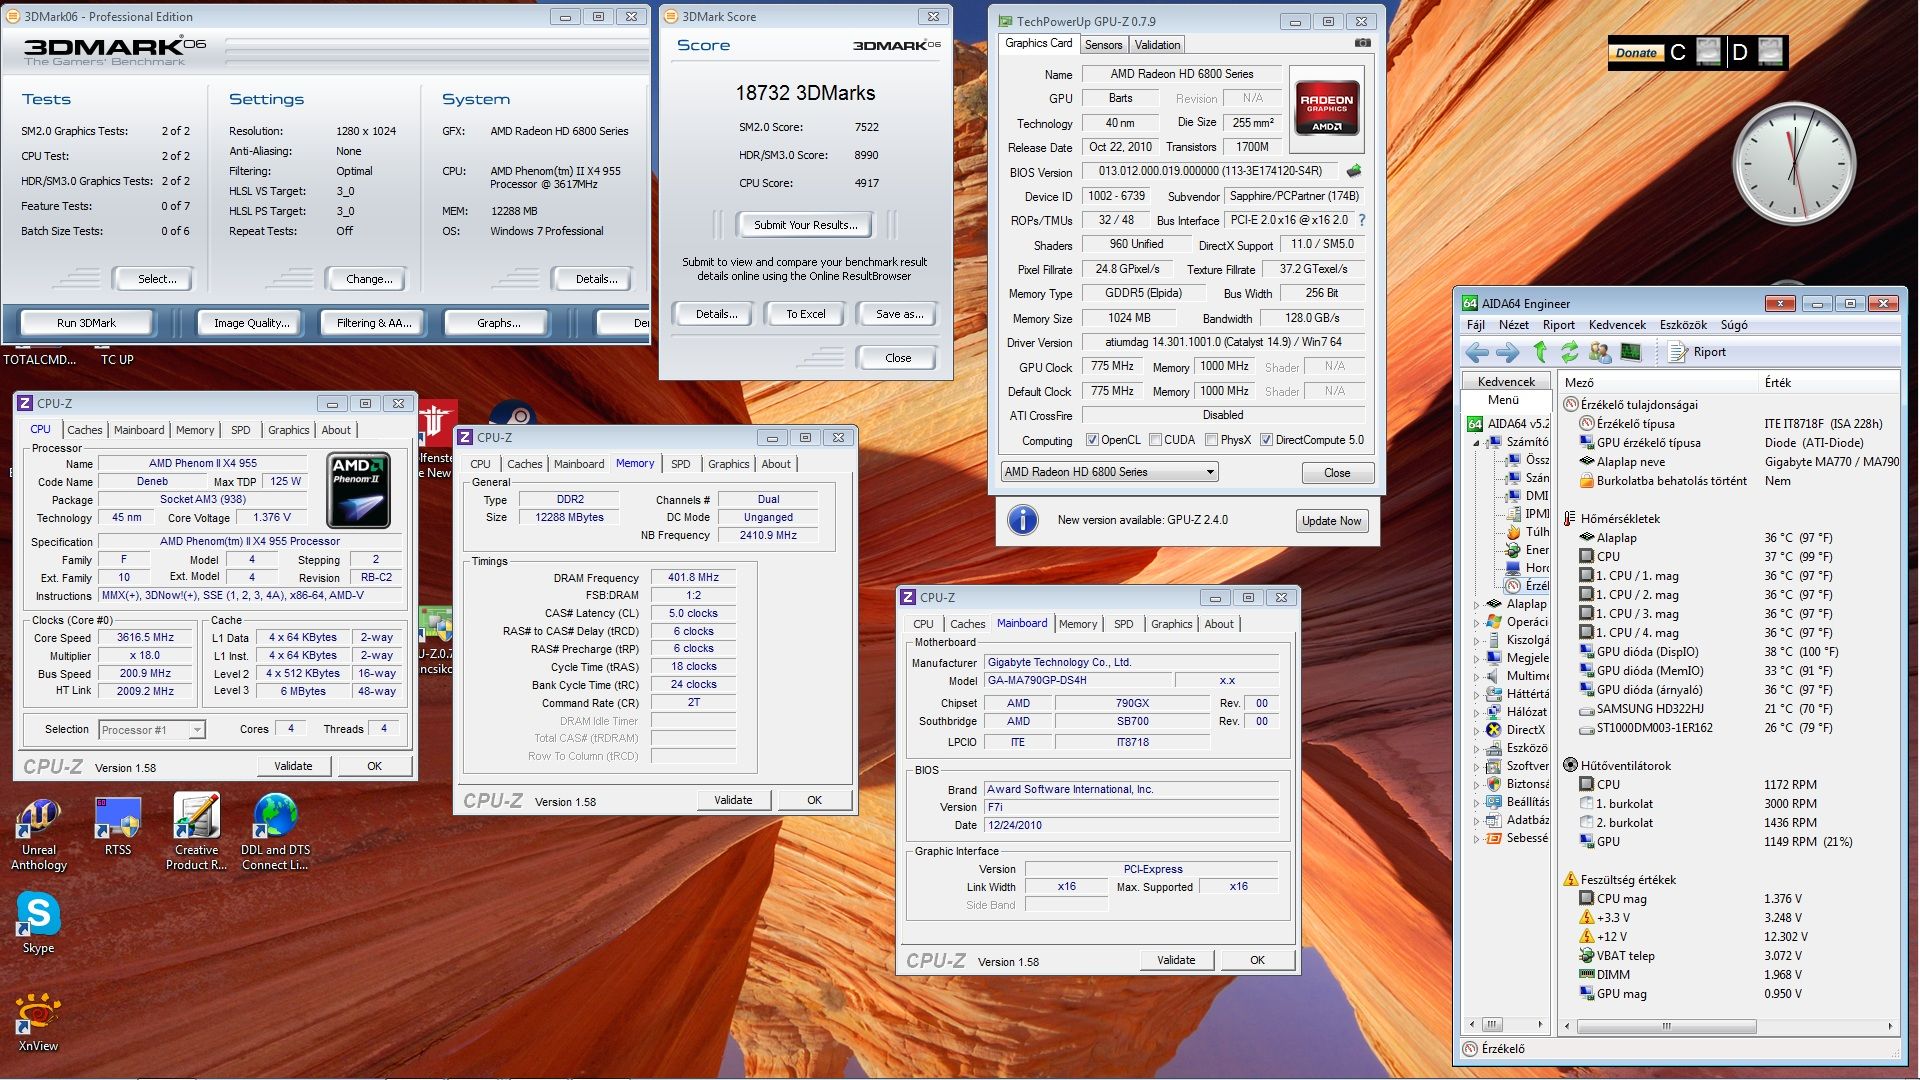
Task: Expand the Multimédia tree node in AIDA64
Action: click(1476, 676)
